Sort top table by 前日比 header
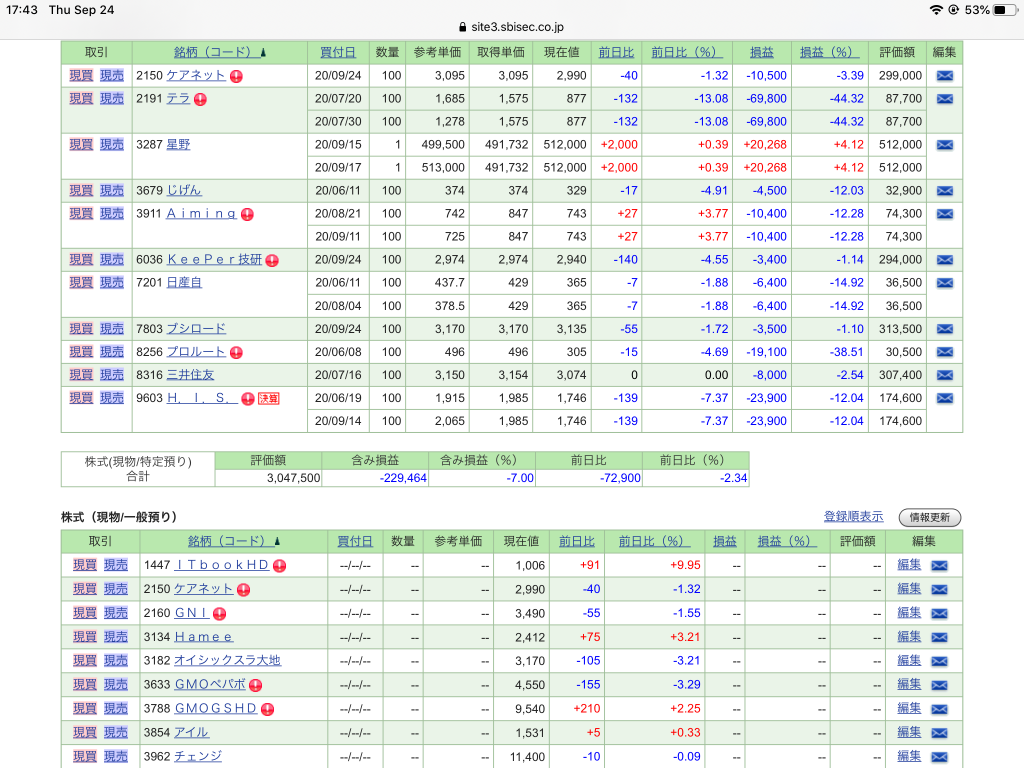This screenshot has width=1024, height=768. [x=616, y=52]
